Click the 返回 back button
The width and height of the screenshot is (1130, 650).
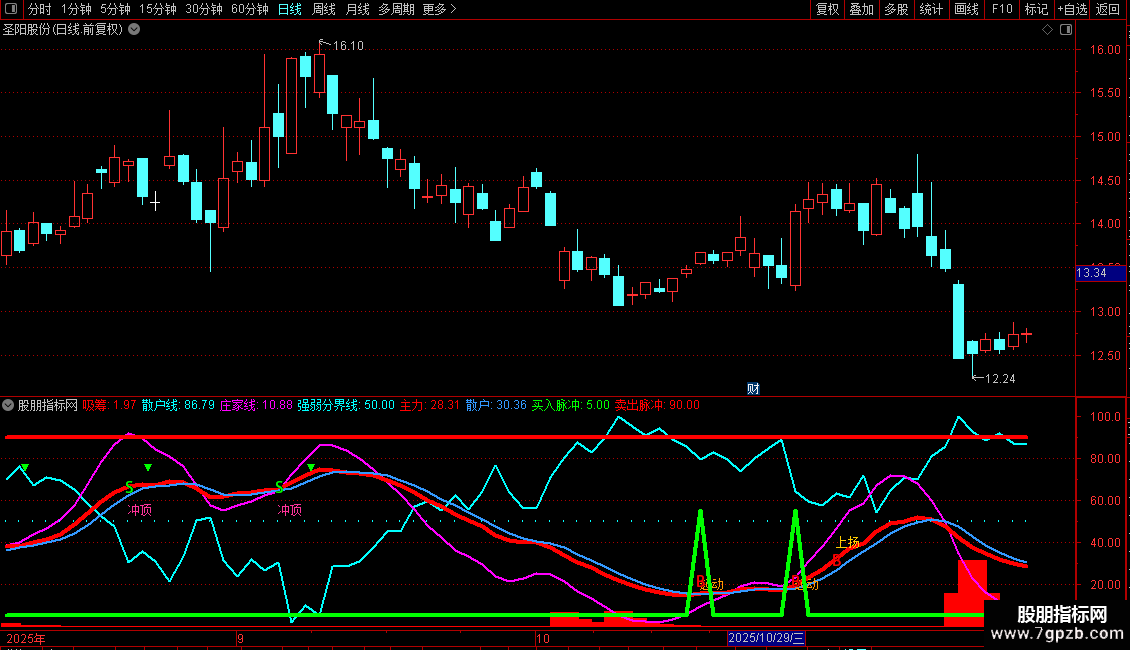(x=1108, y=9)
